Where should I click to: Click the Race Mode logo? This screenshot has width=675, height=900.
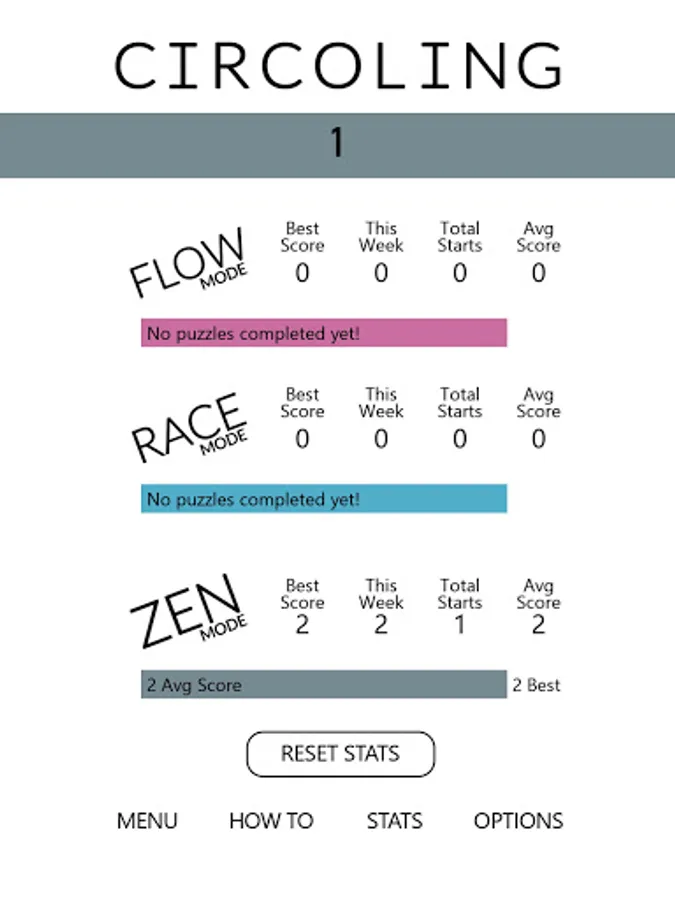(188, 429)
